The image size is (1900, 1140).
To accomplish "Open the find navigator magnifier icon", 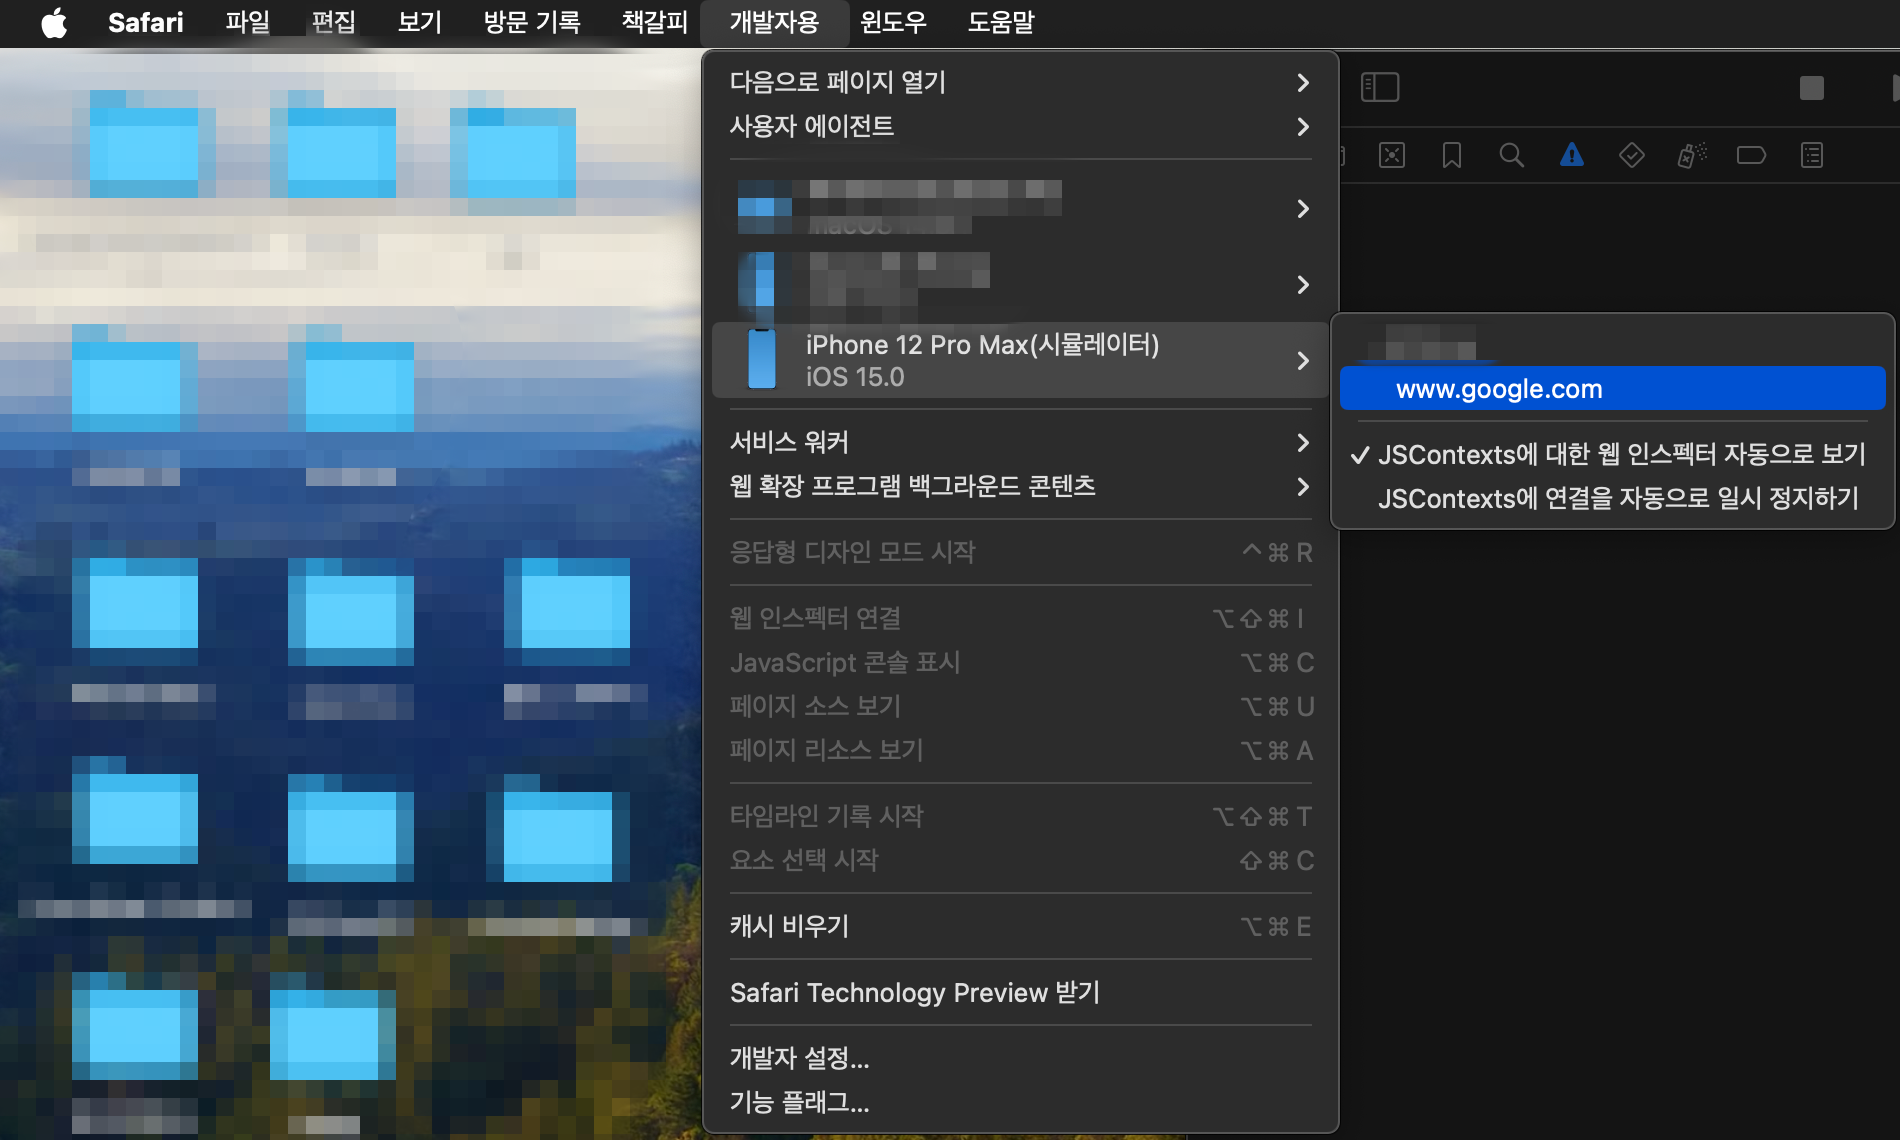I will coord(1512,155).
